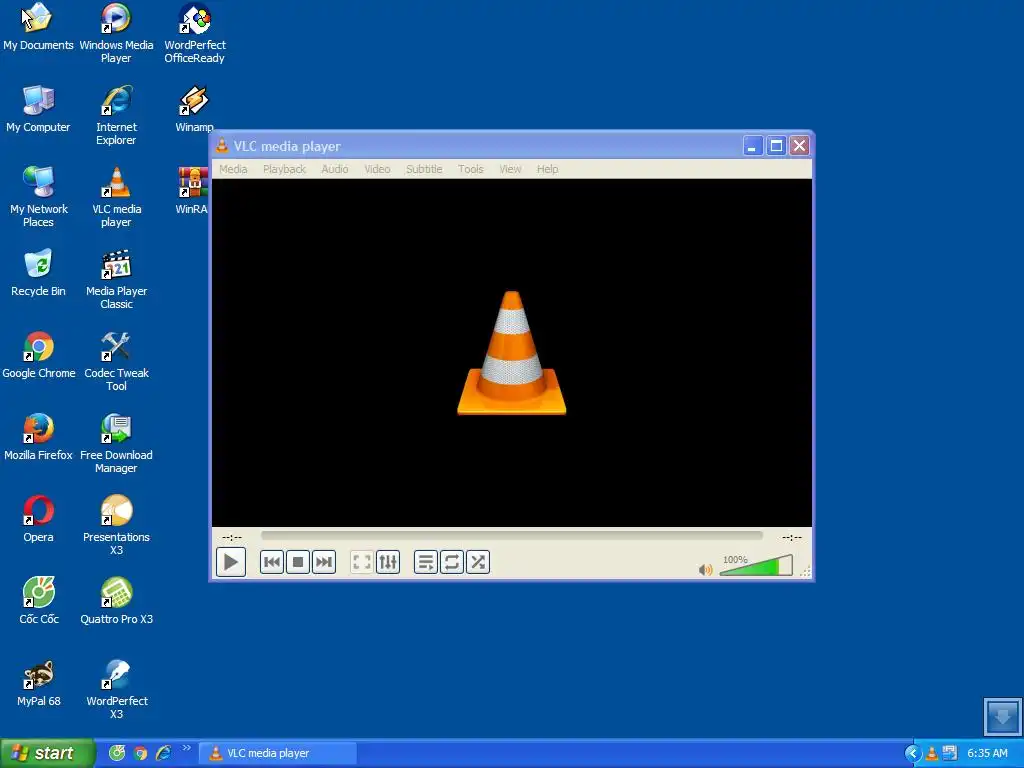Select the WordPerfect X3 desktop icon

tap(116, 690)
